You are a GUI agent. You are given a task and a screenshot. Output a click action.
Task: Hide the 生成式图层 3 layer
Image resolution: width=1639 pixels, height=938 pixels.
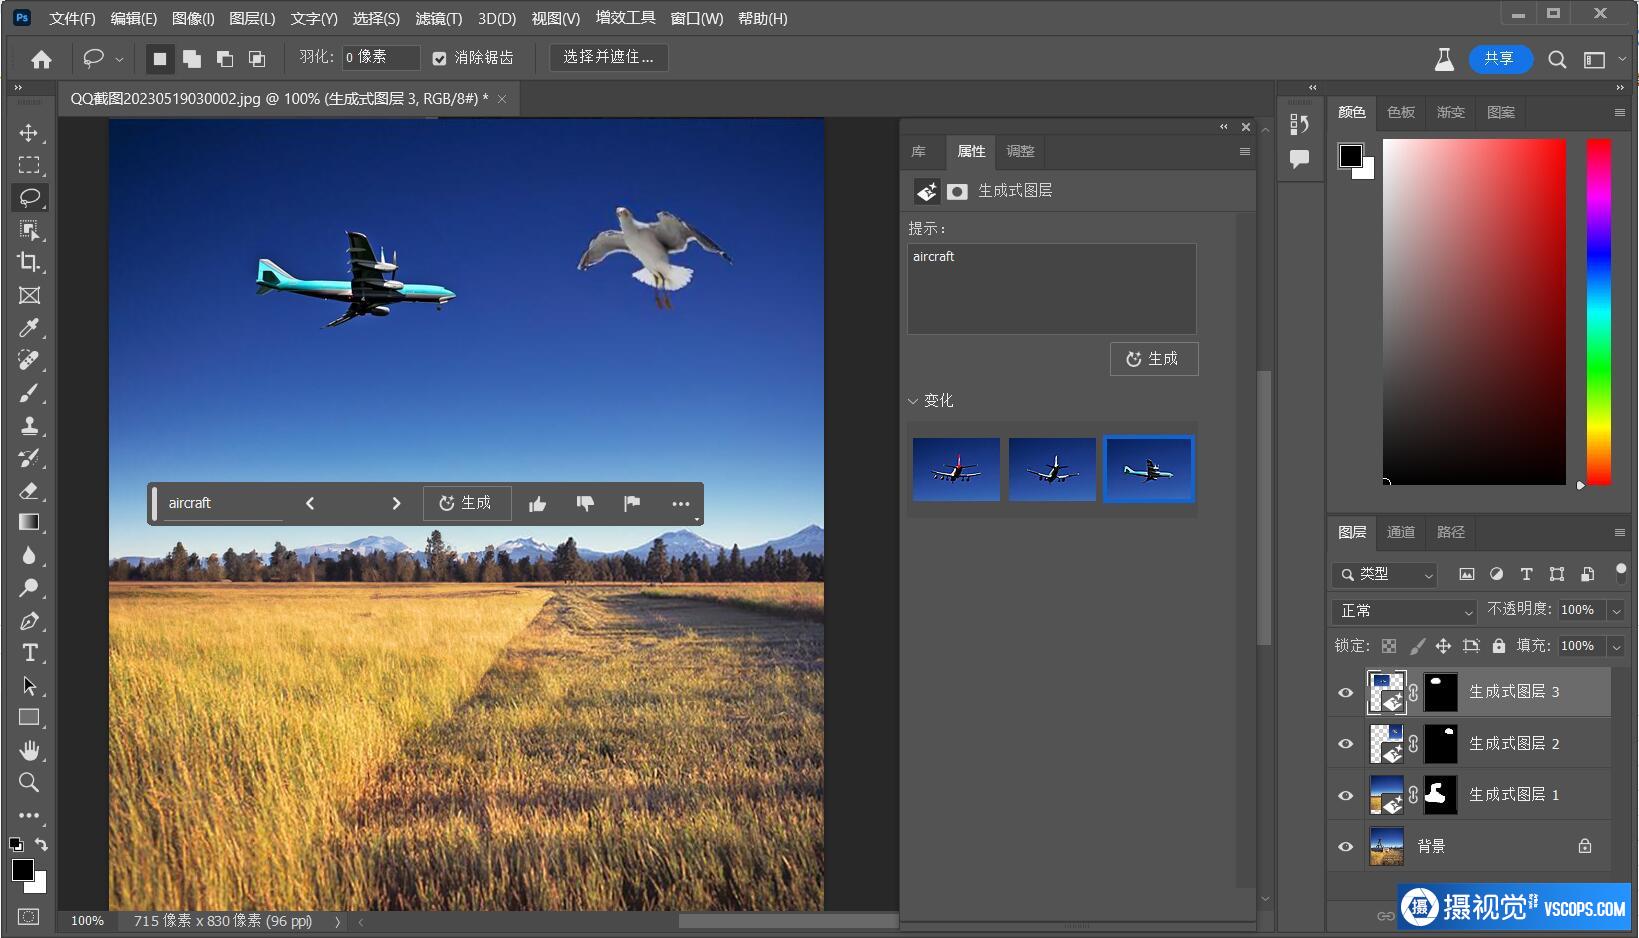[x=1345, y=692]
